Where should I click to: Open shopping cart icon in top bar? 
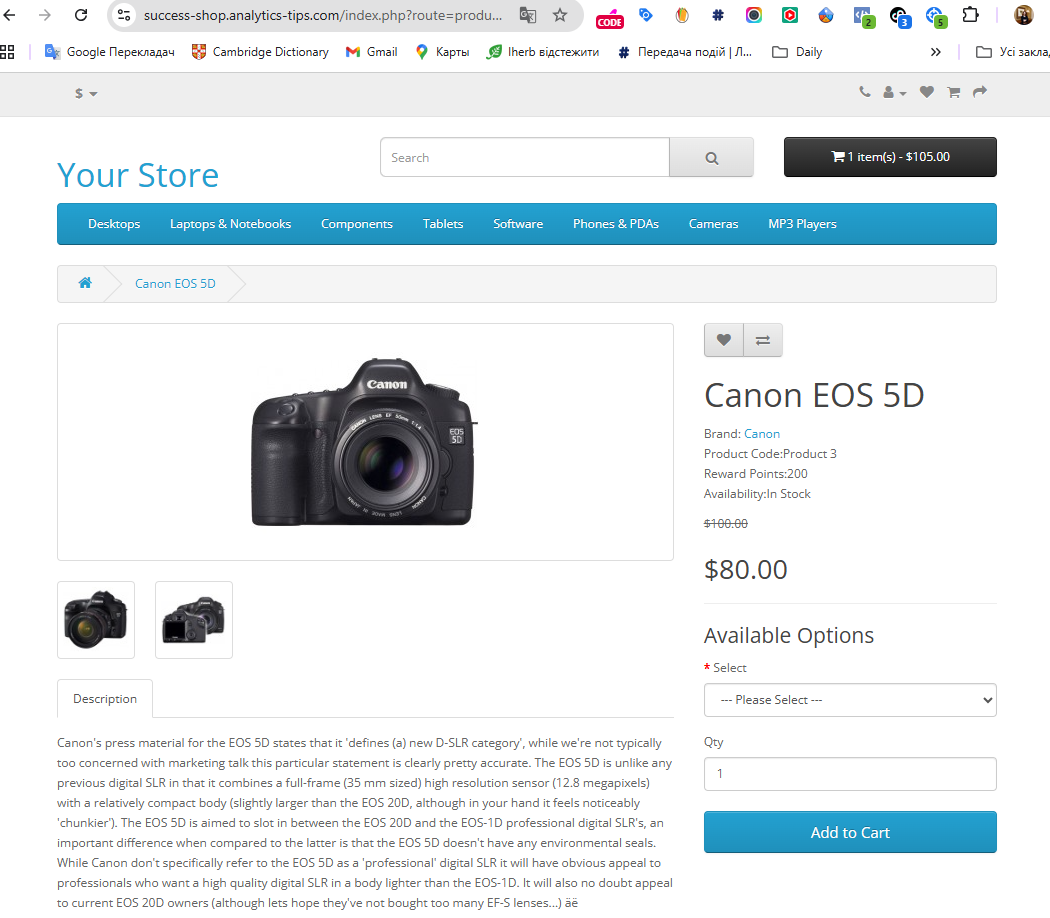(x=953, y=92)
